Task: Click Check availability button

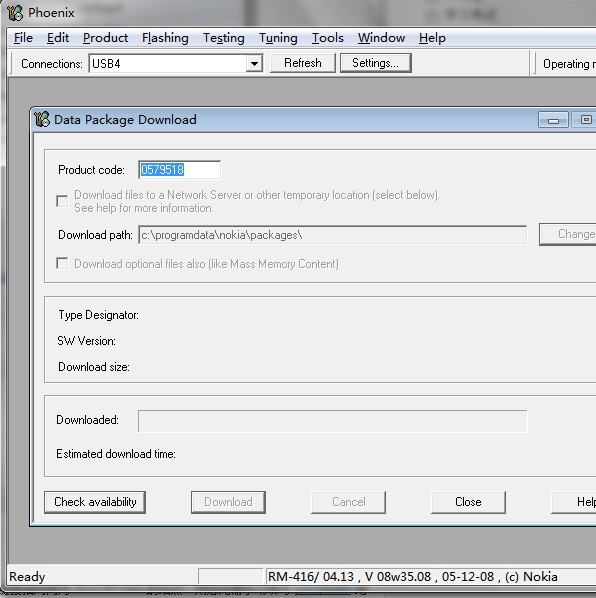Action: coord(95,502)
